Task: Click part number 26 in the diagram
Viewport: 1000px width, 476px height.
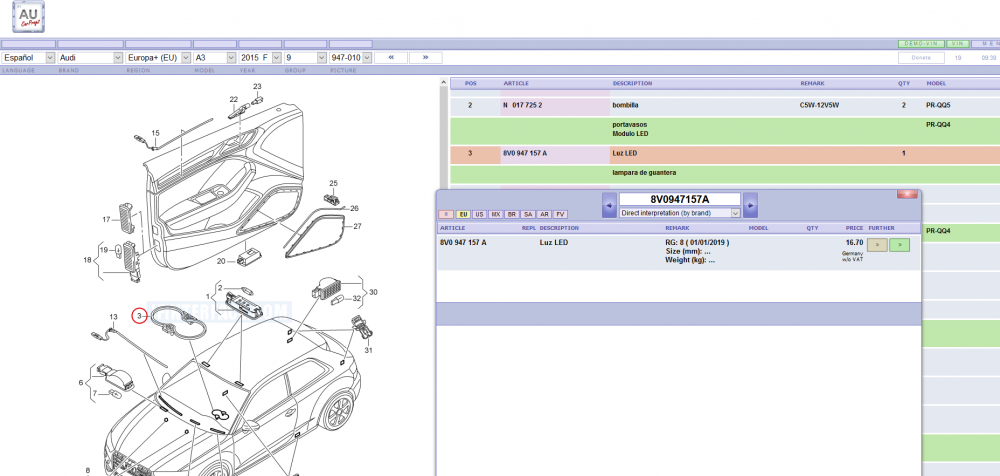Action: pos(355,208)
